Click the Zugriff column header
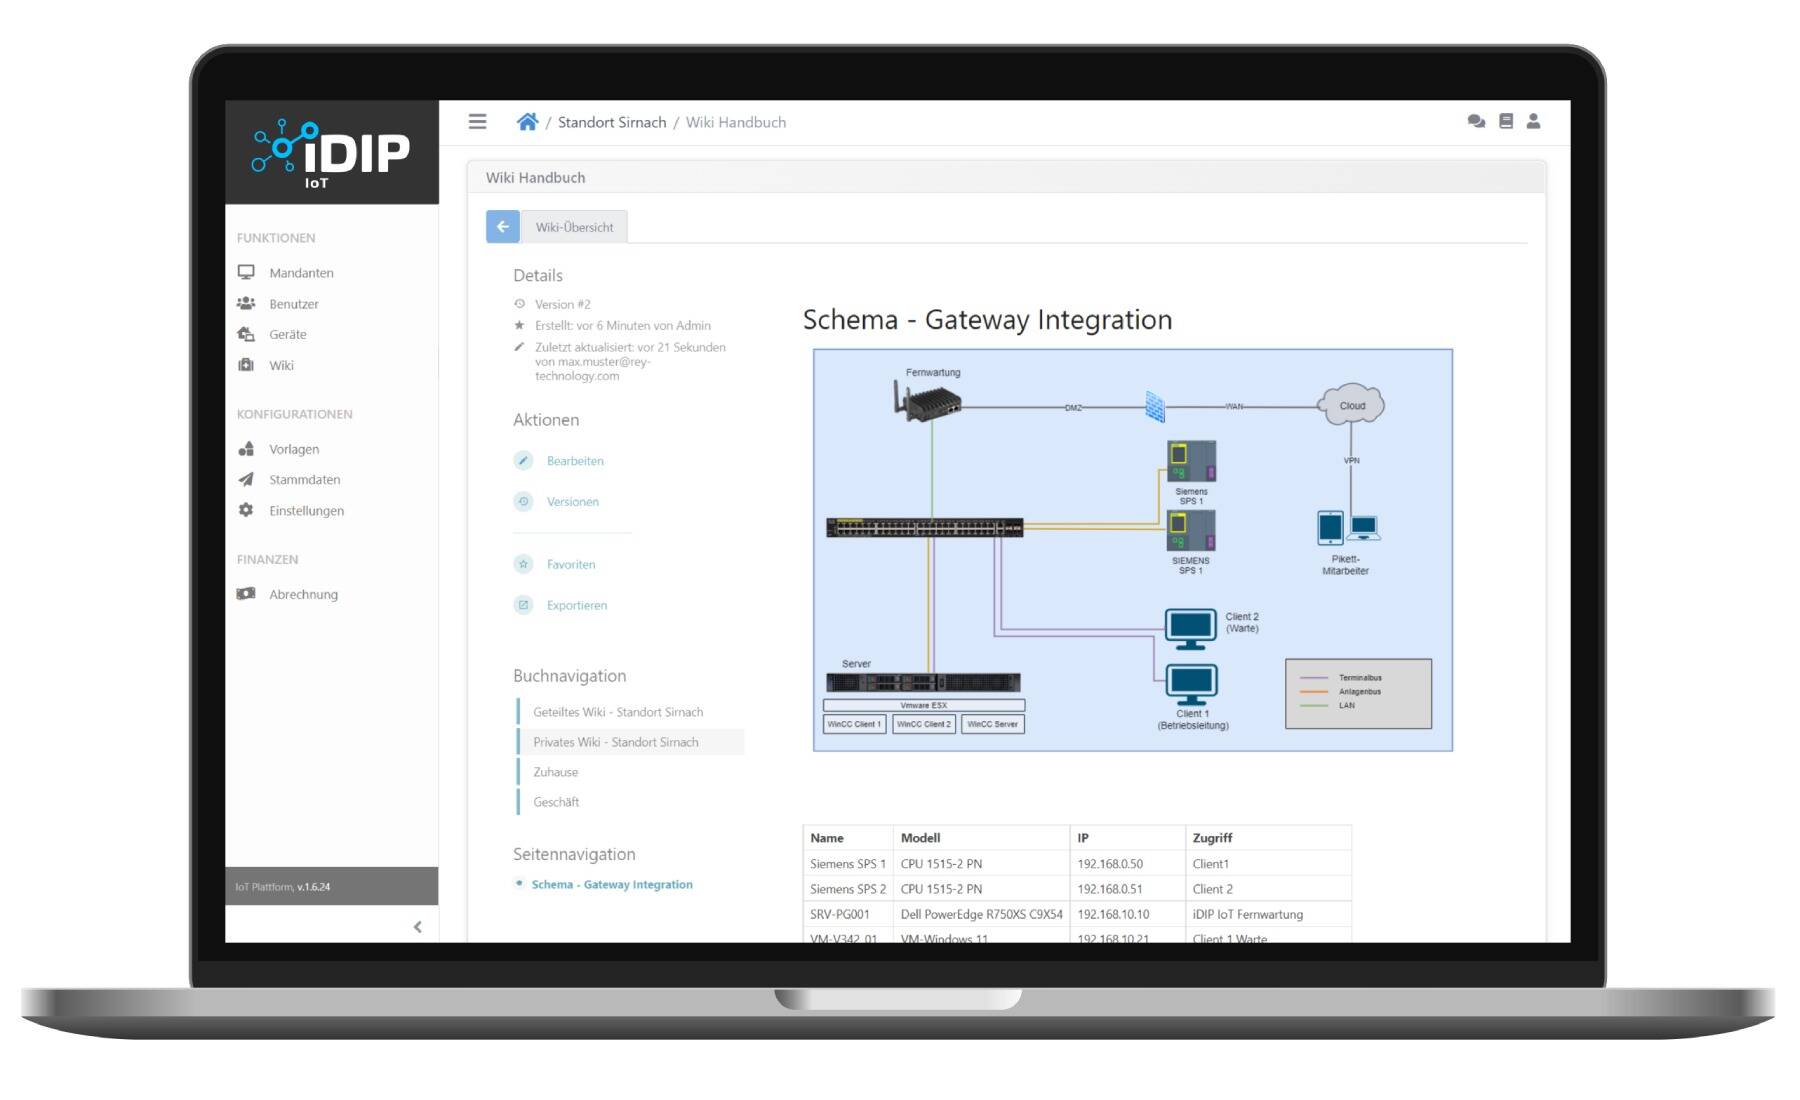Screen dimensions: 1800x1100 click(1268, 838)
